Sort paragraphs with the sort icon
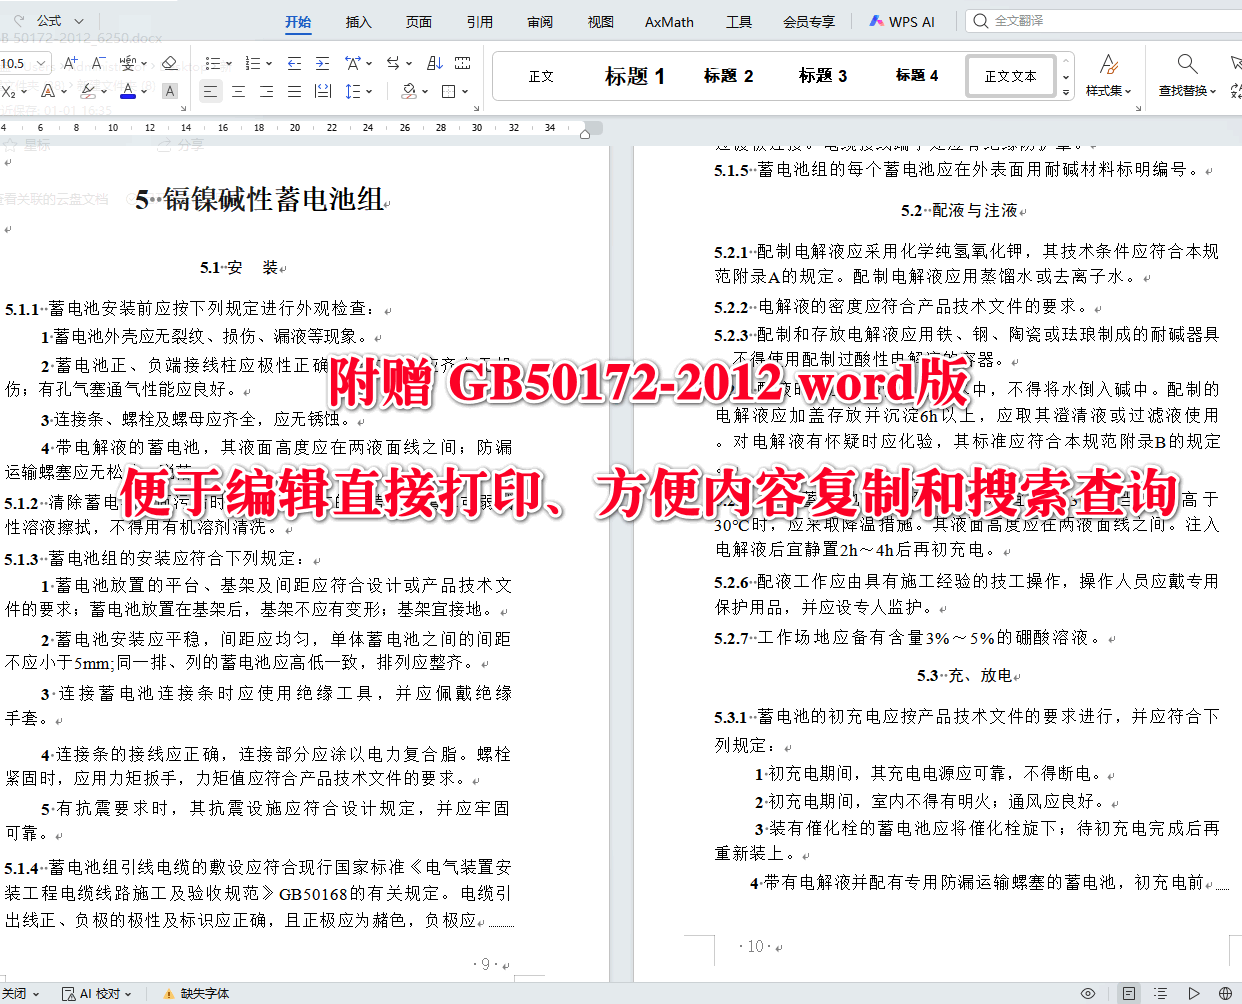The width and height of the screenshot is (1242, 1004). (x=434, y=62)
